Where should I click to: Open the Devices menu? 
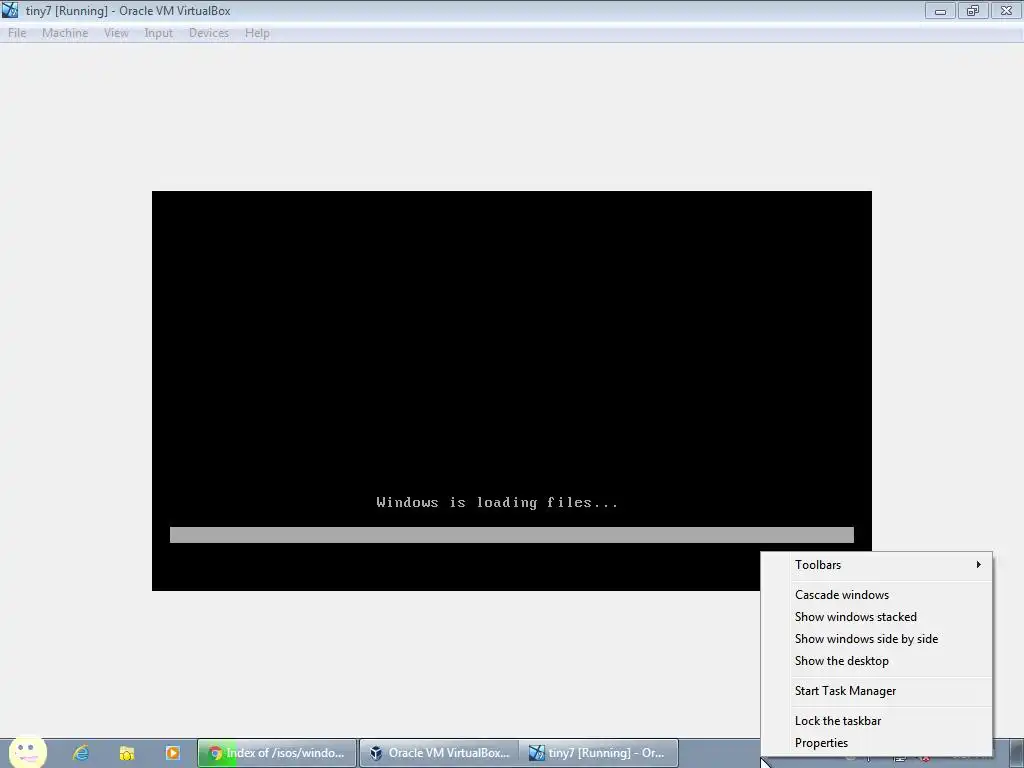tap(208, 33)
